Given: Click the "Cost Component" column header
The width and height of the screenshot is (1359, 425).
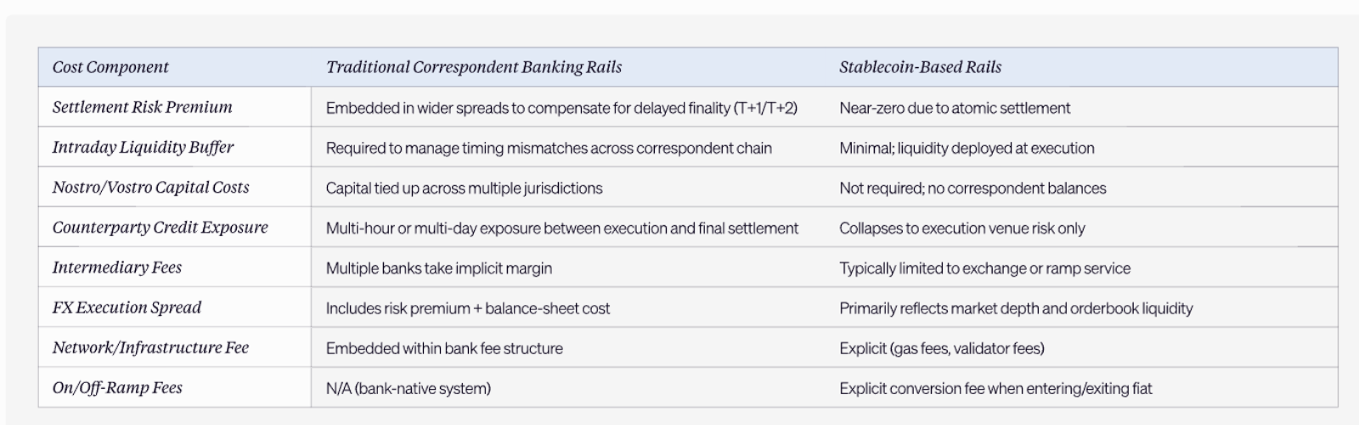Looking at the screenshot, I should tap(111, 67).
